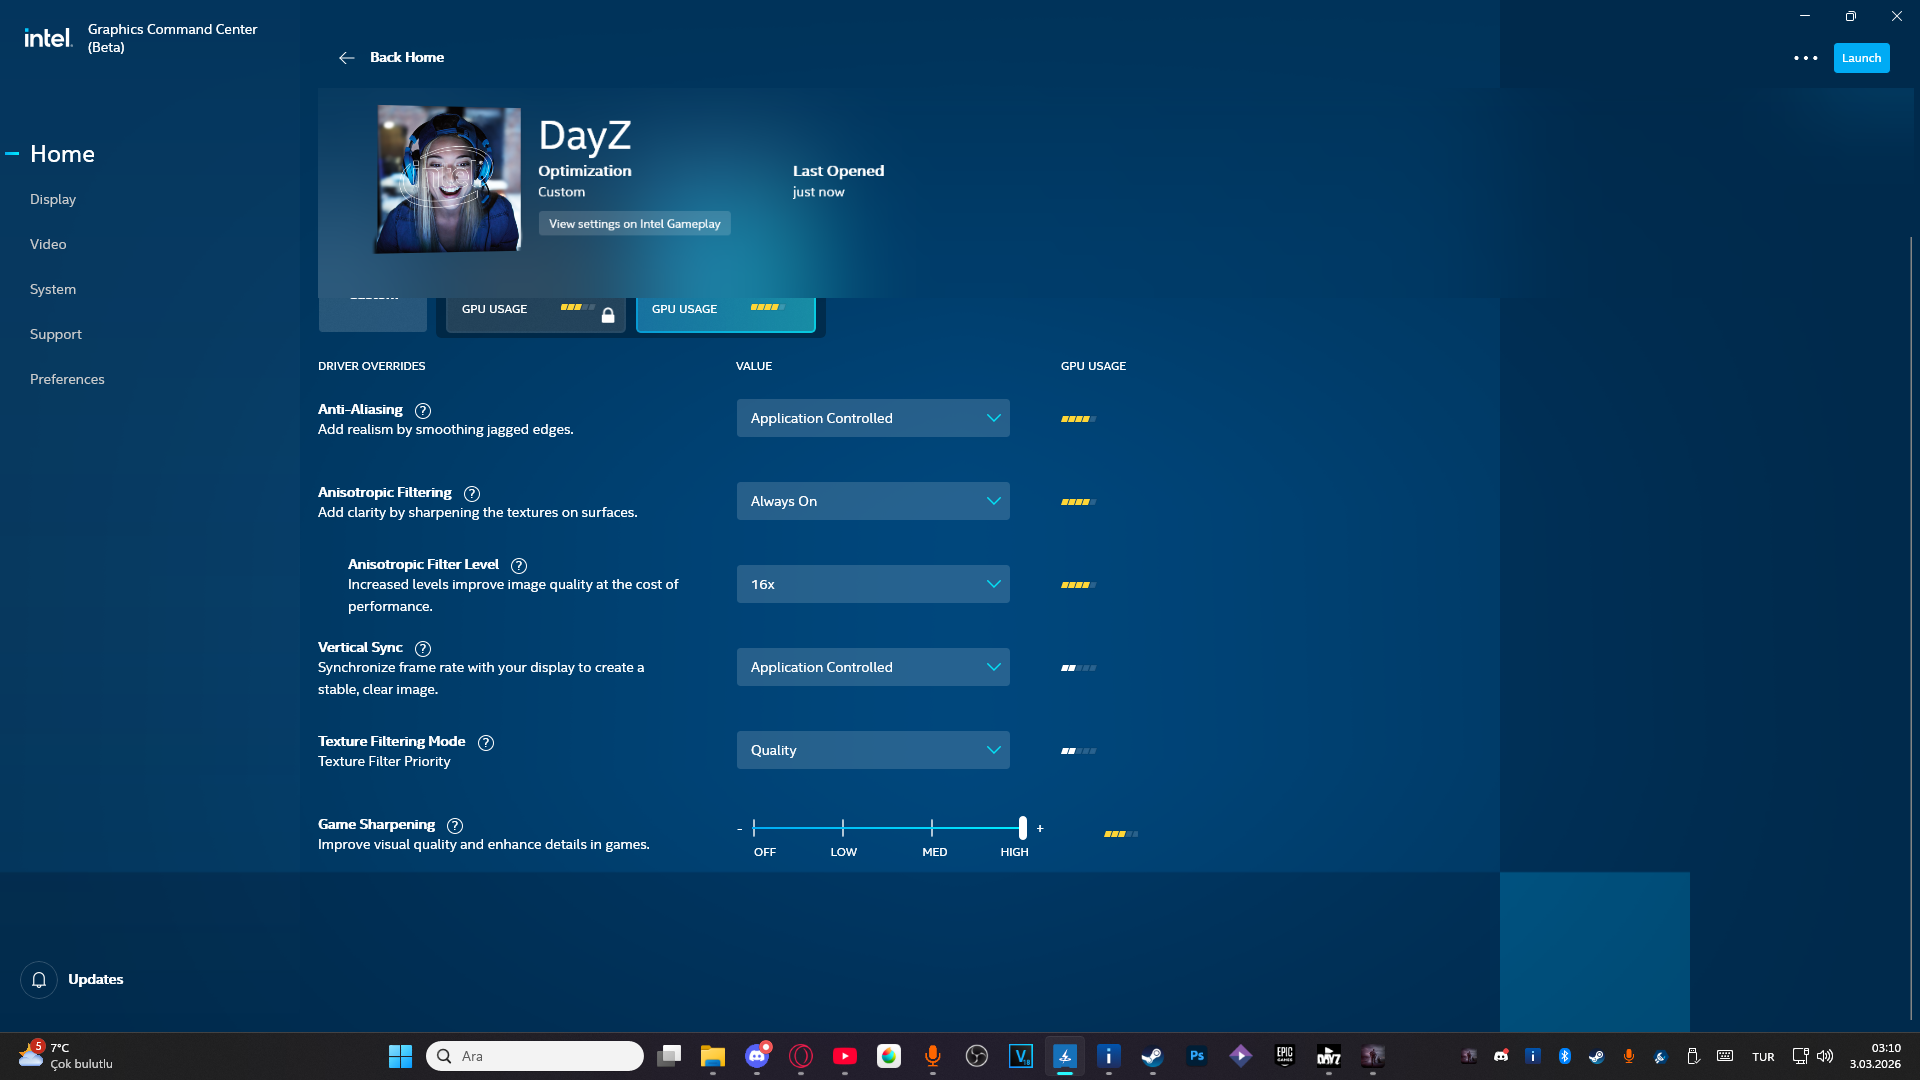Click the minus icon beside sharpening slider

tap(740, 829)
